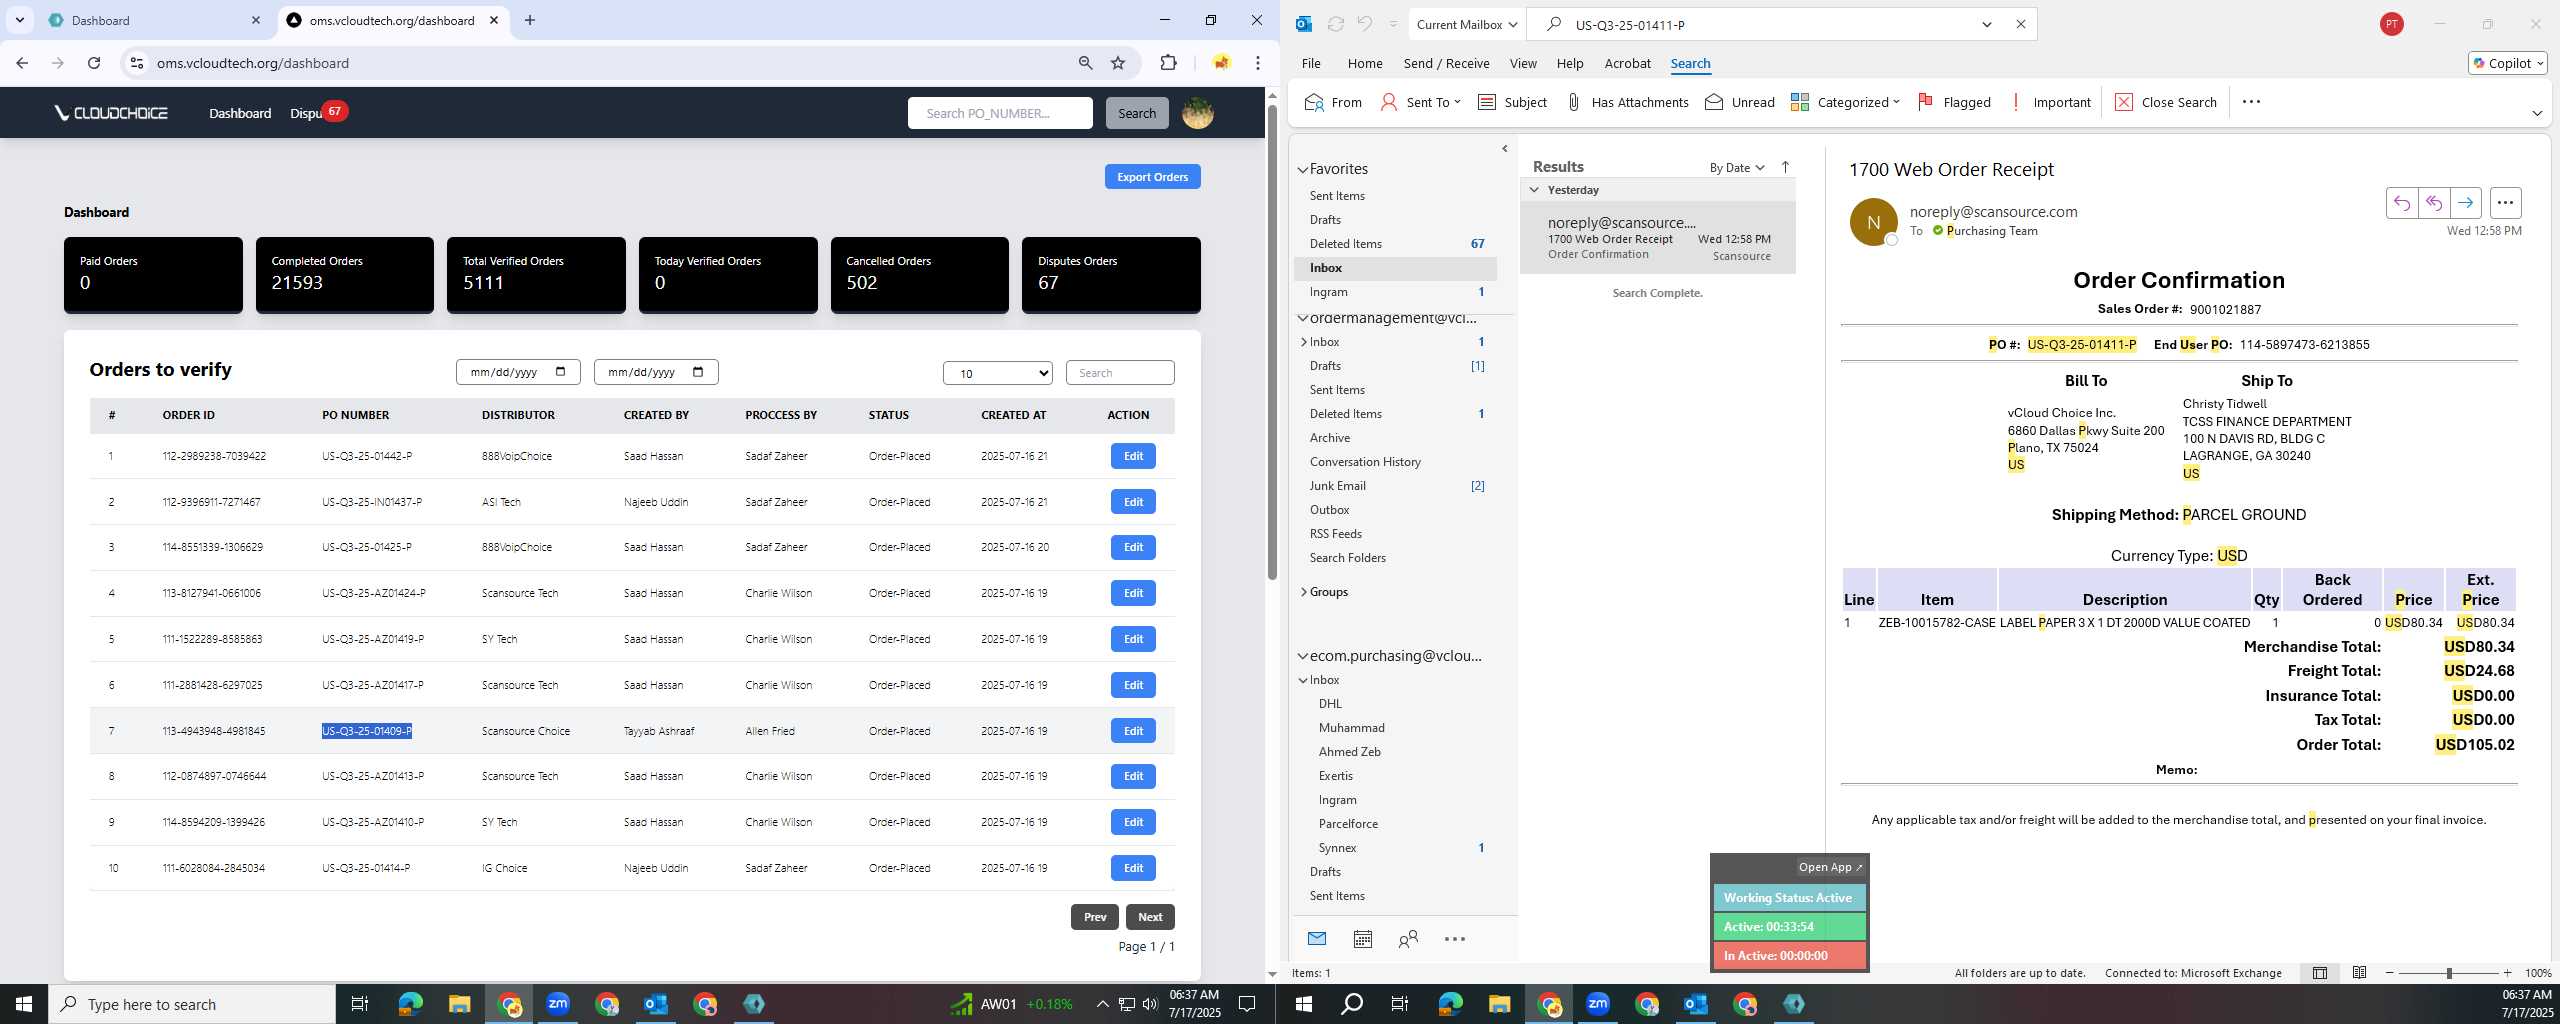Collapse ecom.purchasing mailbox folders

1303,657
